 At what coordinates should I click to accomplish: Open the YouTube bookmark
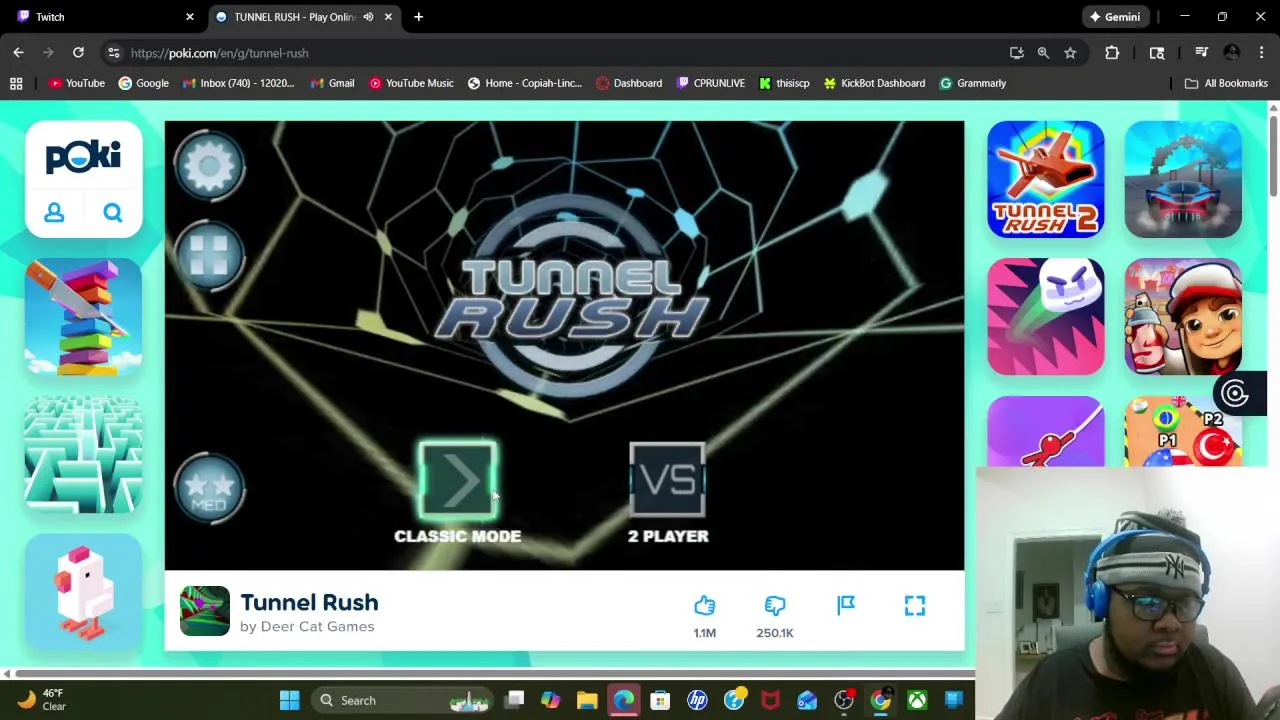point(77,83)
